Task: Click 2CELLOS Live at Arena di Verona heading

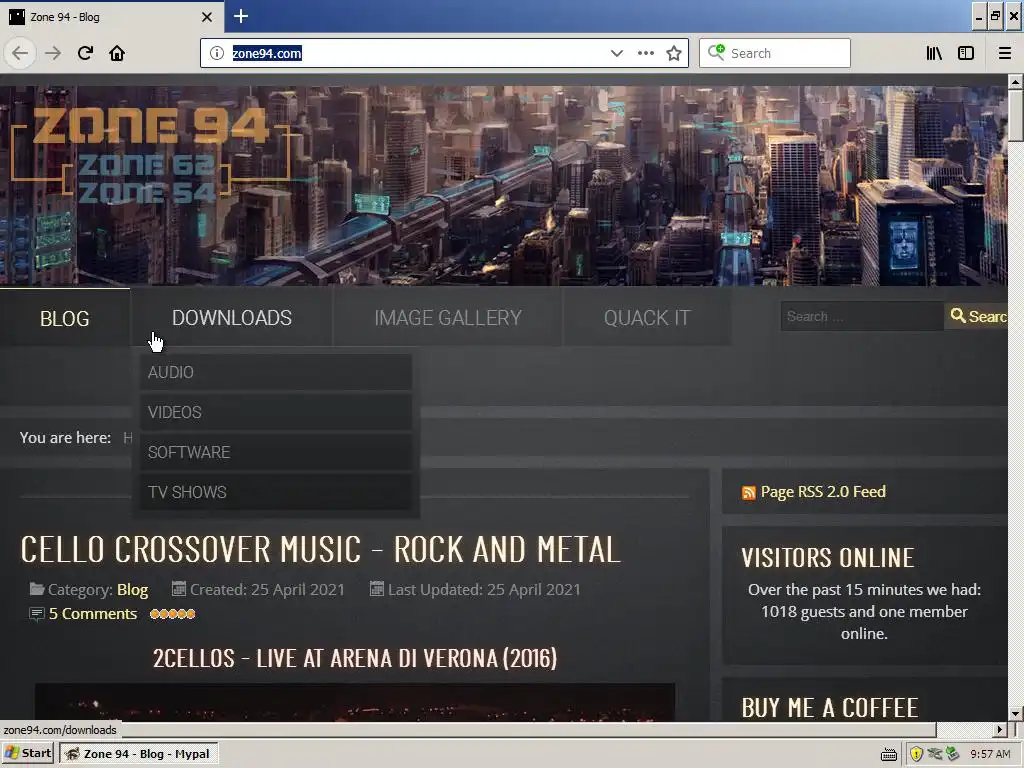Action: click(355, 658)
